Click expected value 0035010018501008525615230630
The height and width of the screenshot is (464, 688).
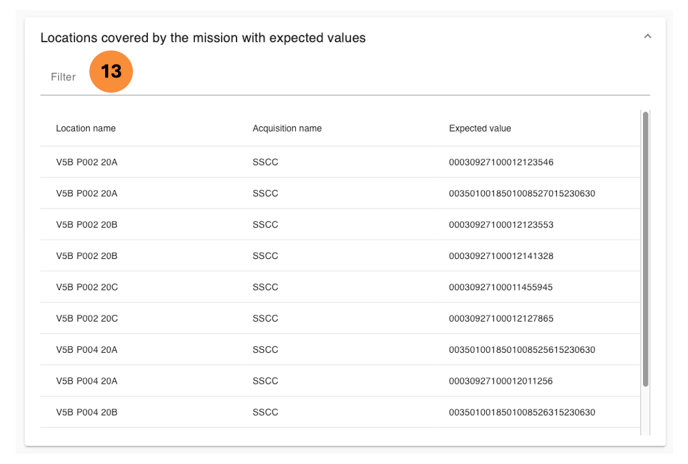pos(522,350)
